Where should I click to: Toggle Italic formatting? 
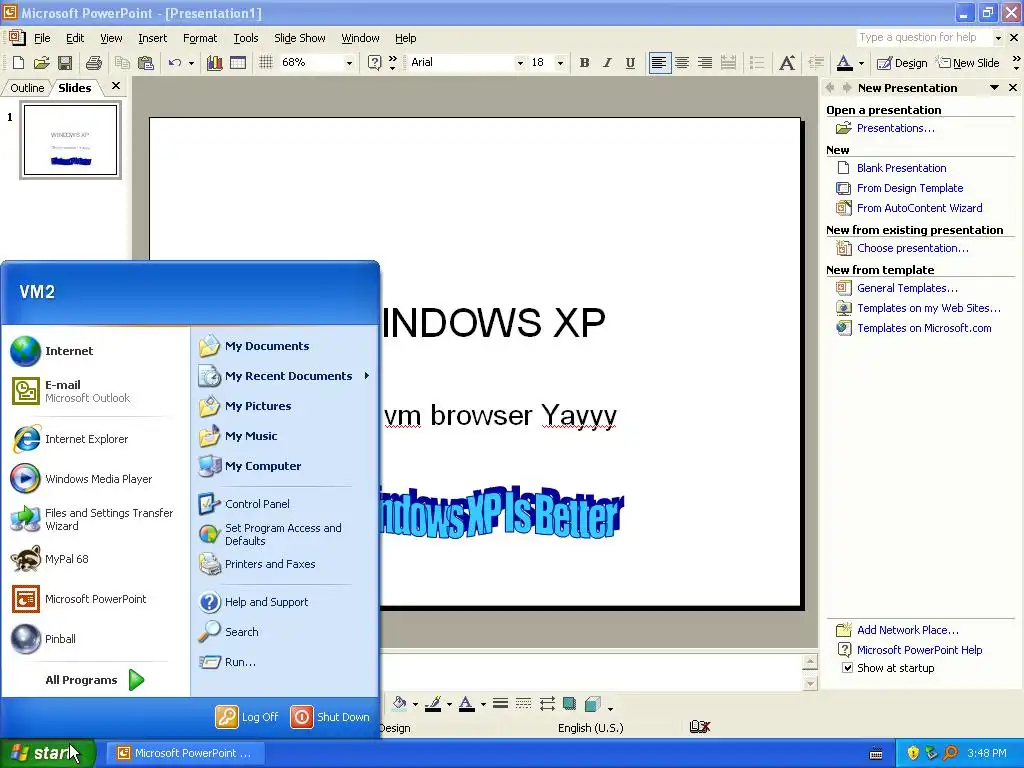(x=607, y=63)
